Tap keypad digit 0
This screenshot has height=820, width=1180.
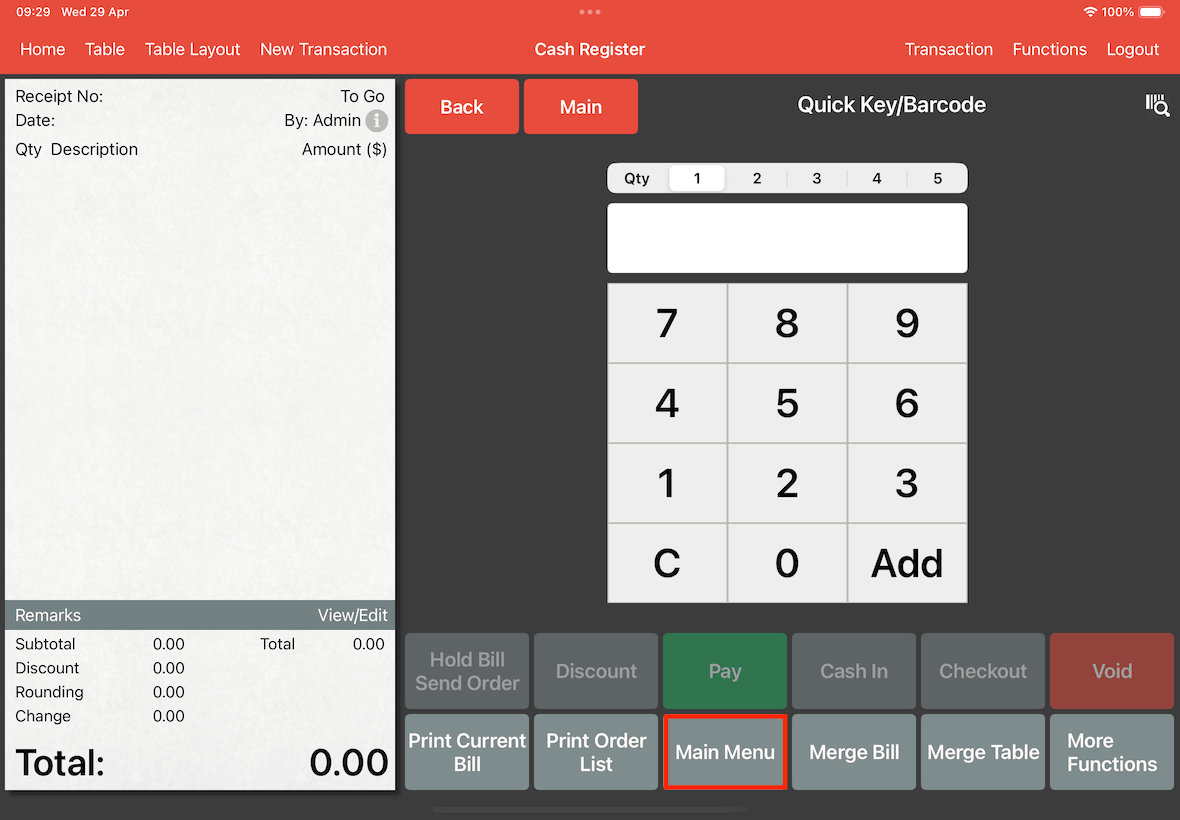click(787, 563)
